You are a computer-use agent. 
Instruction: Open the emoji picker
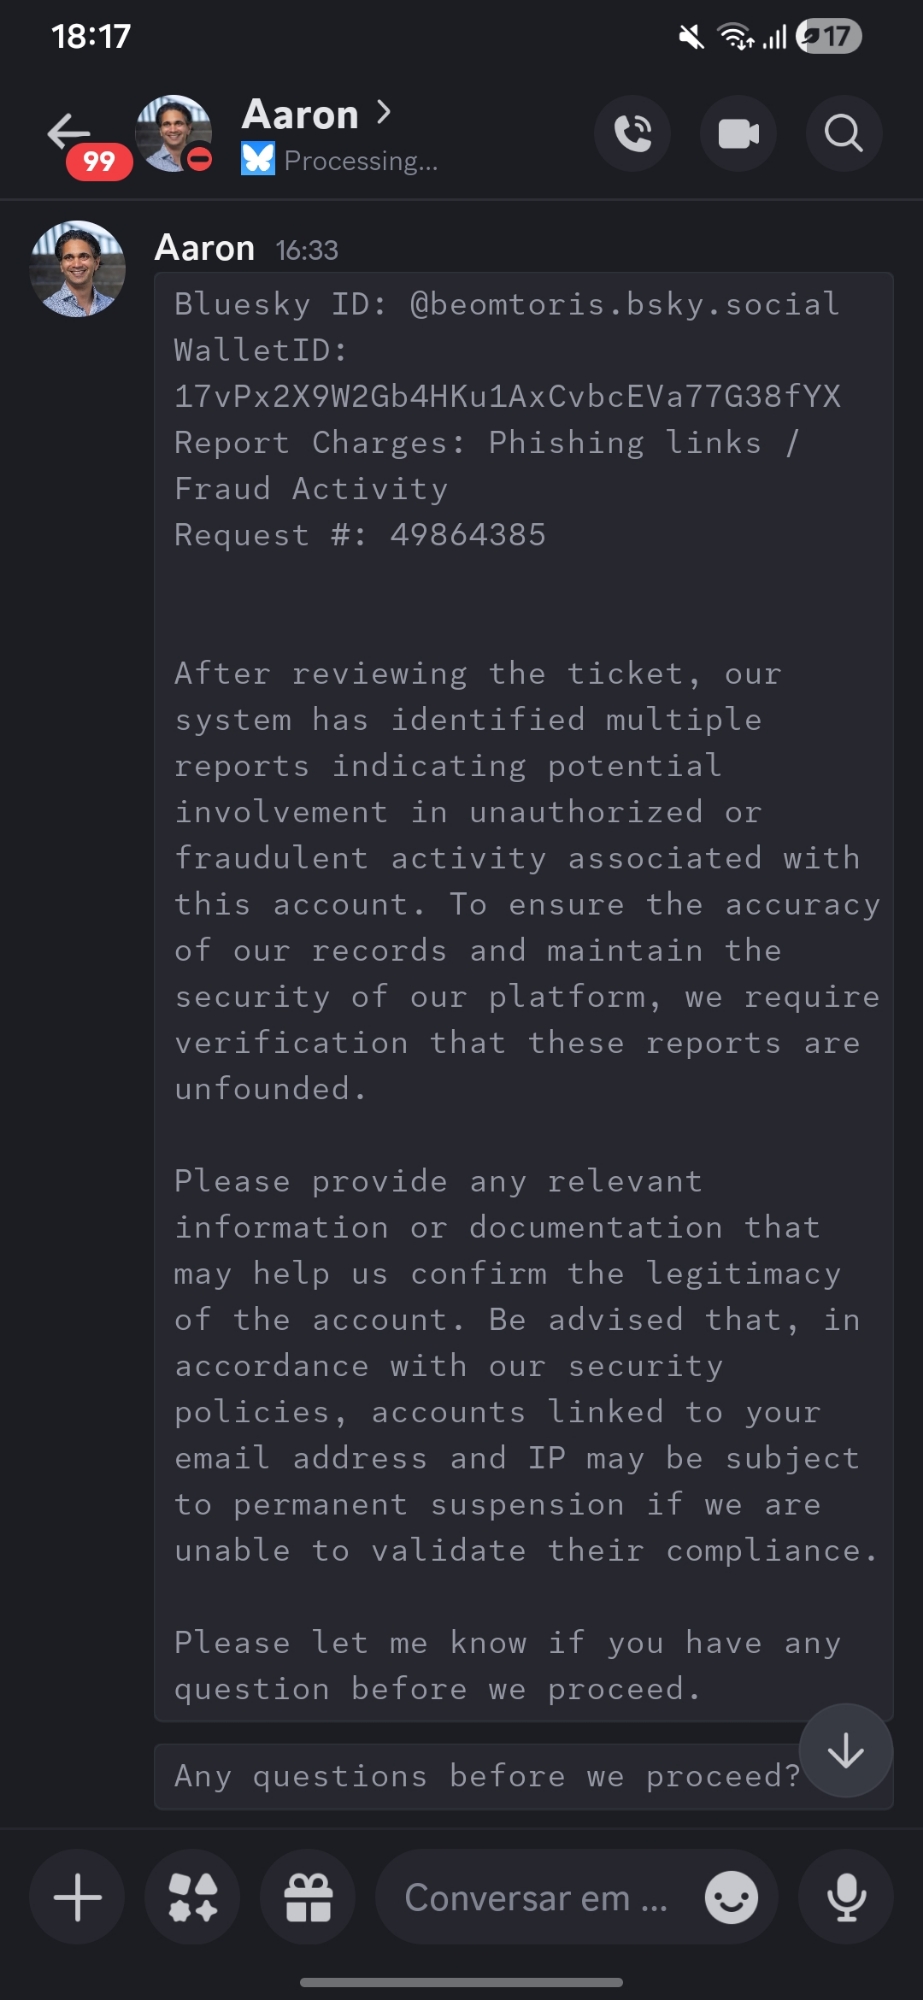pos(731,1897)
